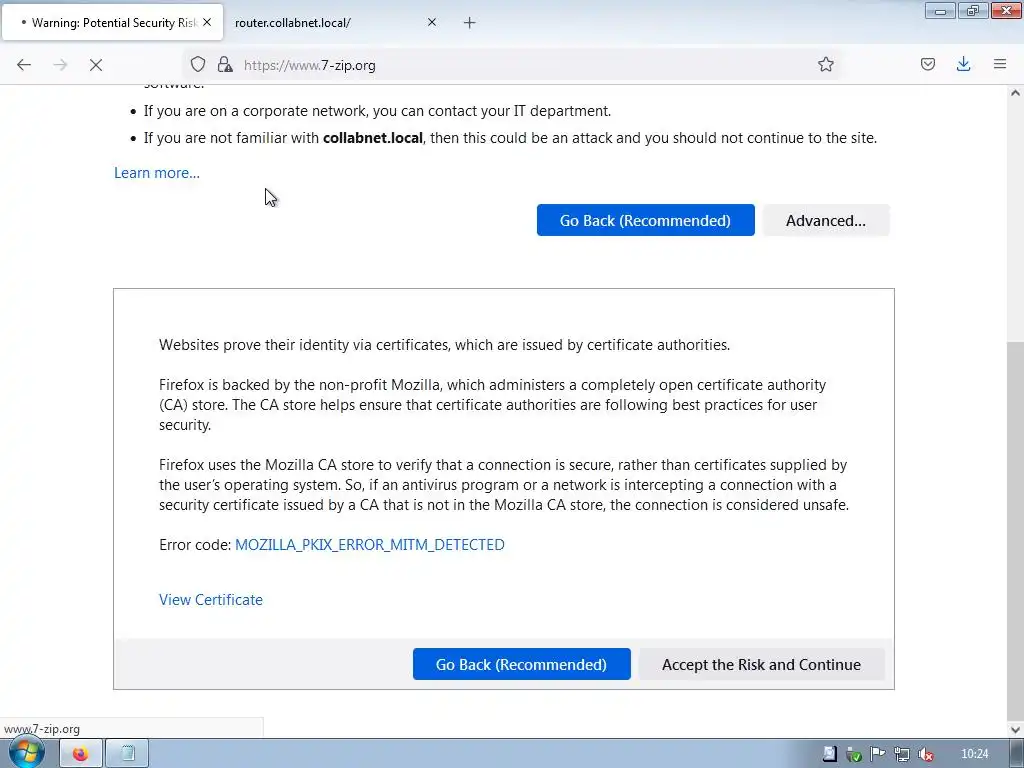Restore down the Firefox window
Viewport: 1024px width, 768px height.
point(972,11)
